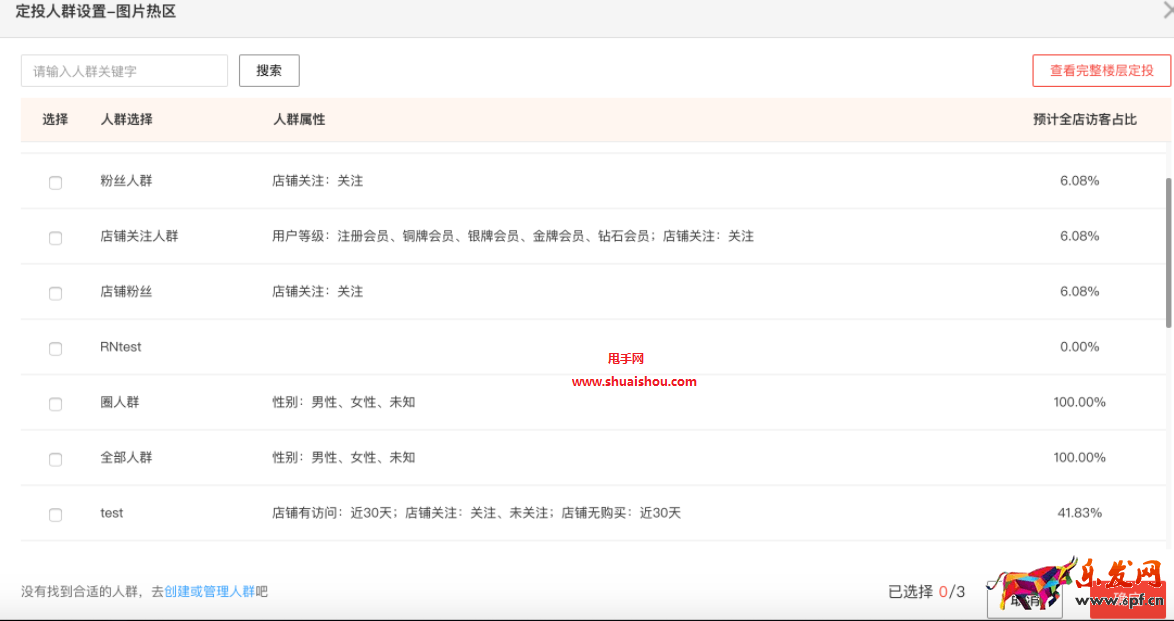The height and width of the screenshot is (621, 1174).
Task: Click the 已选择 0/3 selection counter
Action: click(x=928, y=591)
